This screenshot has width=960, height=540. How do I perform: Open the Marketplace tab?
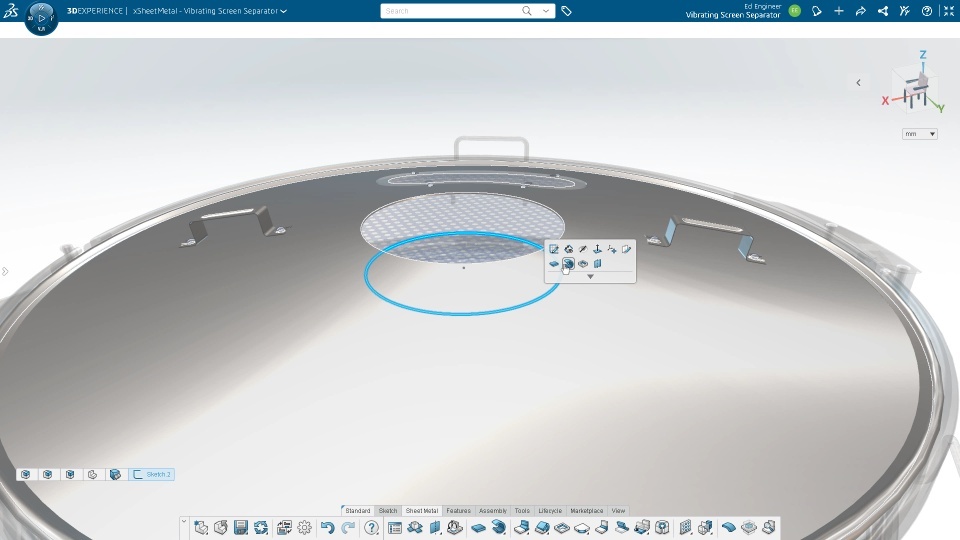click(587, 511)
